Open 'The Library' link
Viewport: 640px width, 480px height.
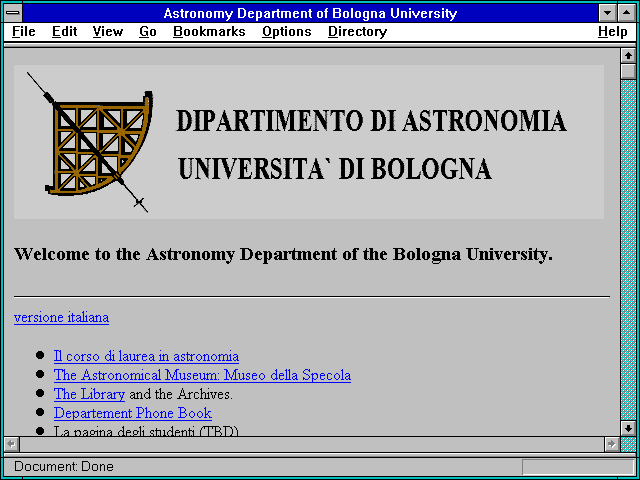(89, 394)
